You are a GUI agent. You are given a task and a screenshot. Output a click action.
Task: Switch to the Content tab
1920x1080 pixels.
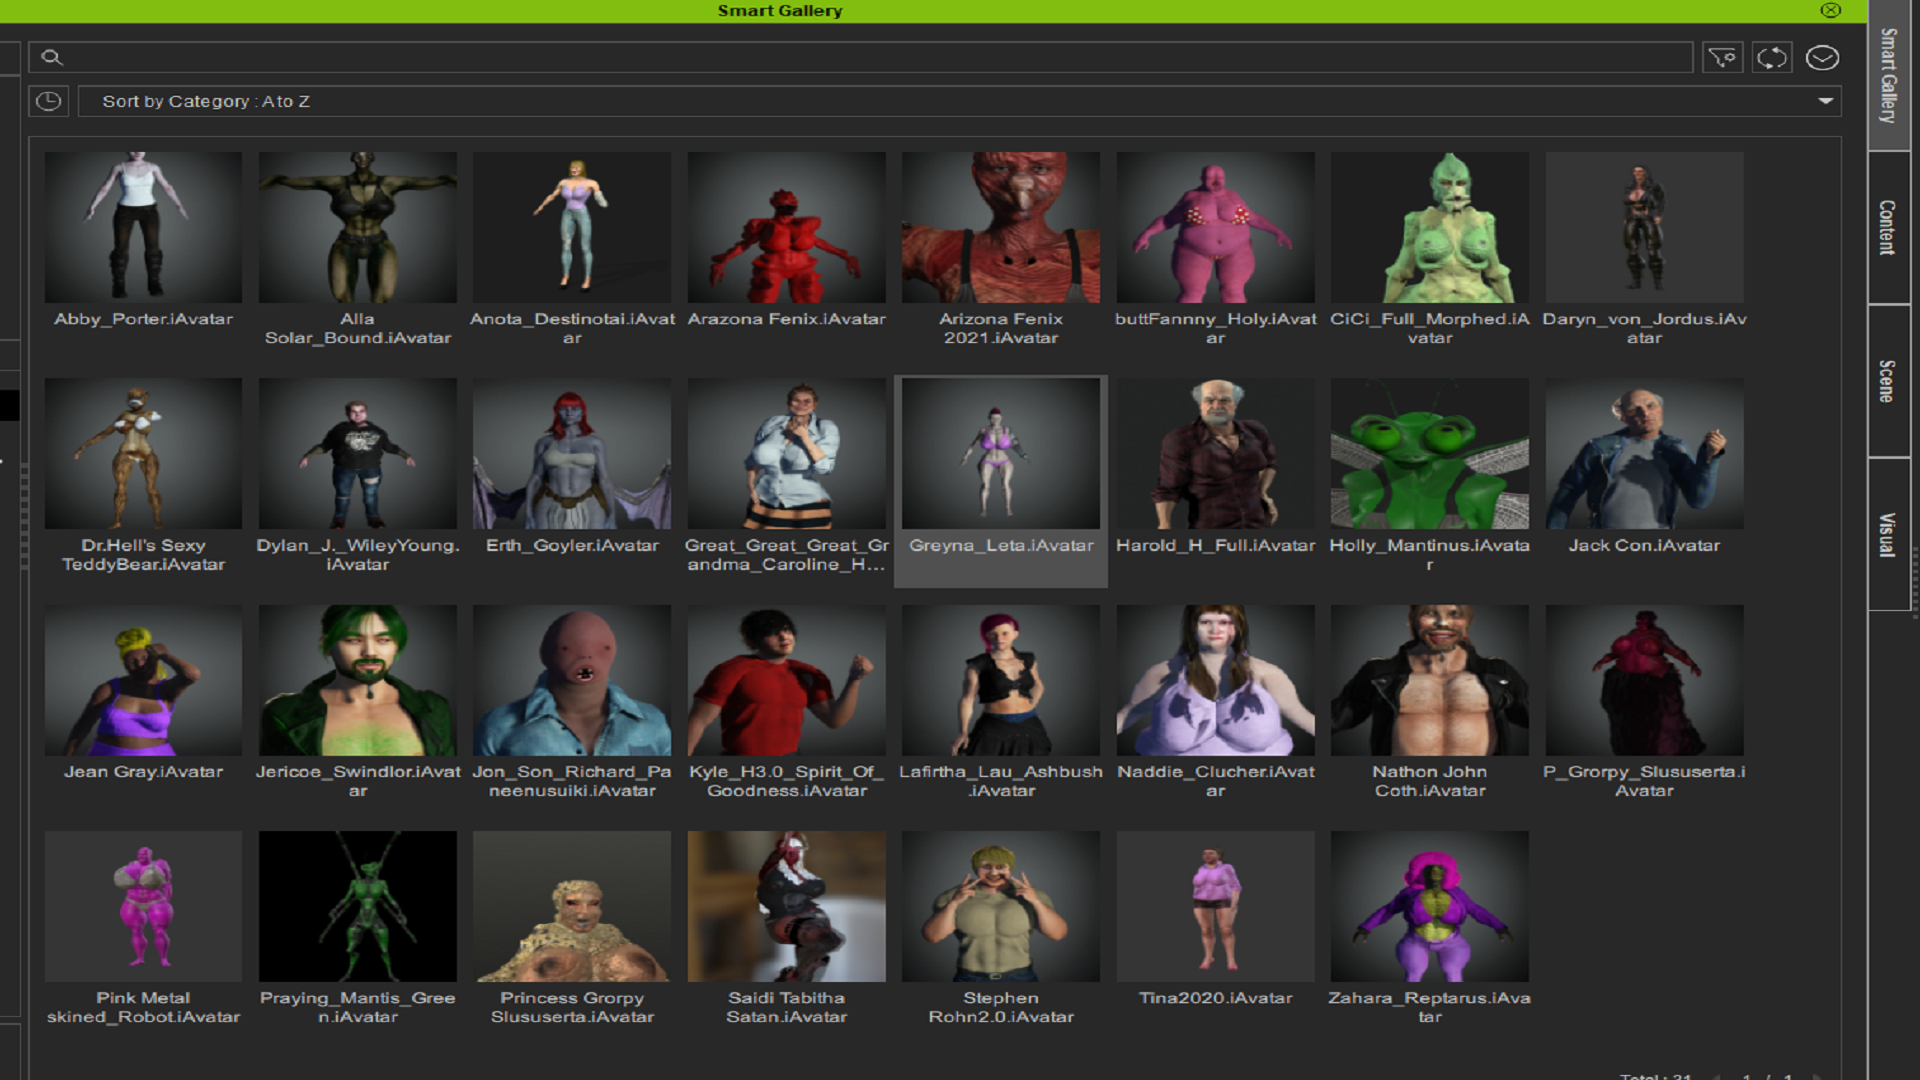(x=1888, y=228)
